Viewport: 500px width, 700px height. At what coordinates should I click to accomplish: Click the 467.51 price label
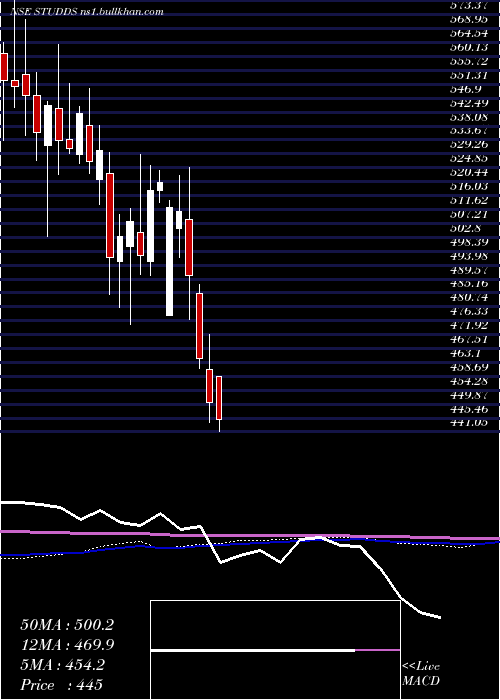[471, 339]
